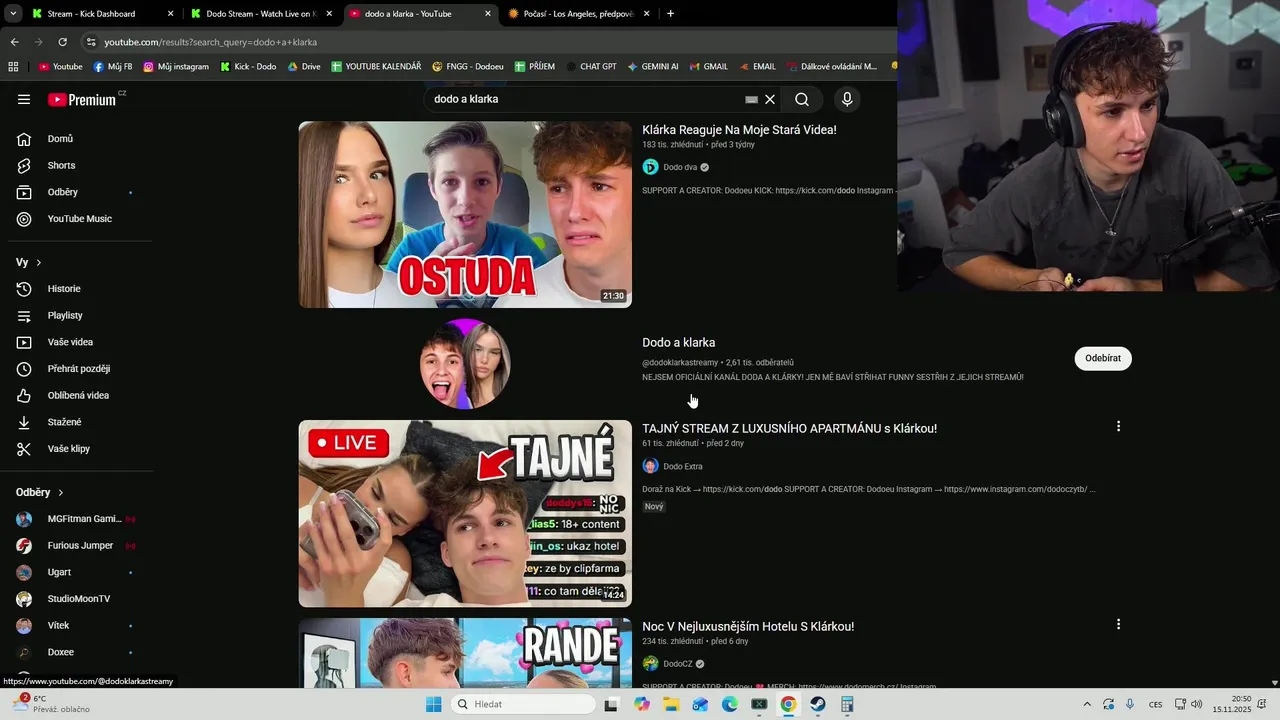Go back in browser history
This screenshot has width=1280, height=720.
[x=14, y=42]
